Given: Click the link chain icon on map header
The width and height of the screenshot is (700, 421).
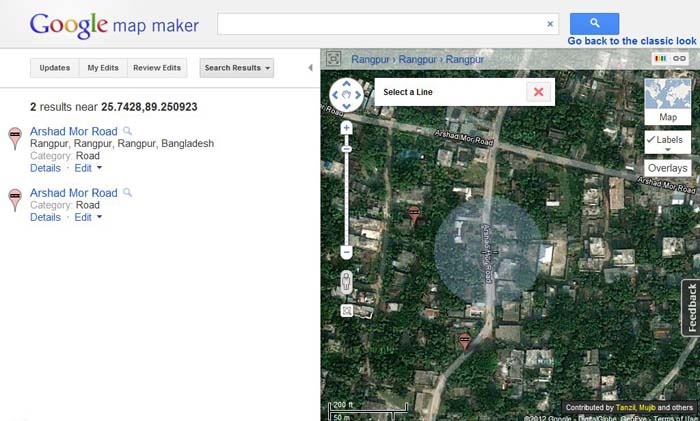Looking at the screenshot, I should [679, 58].
